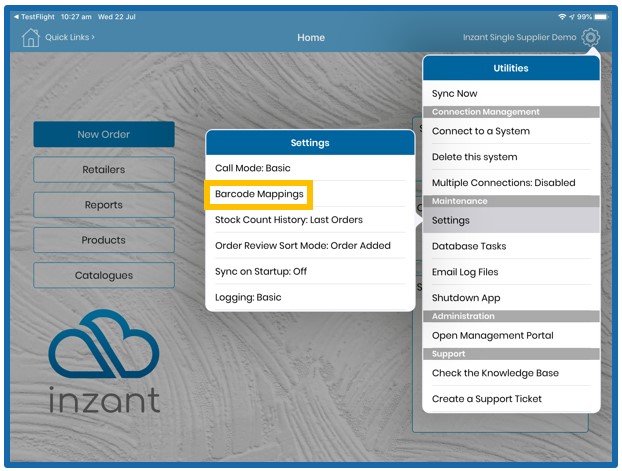Open the Retailers section

pos(104,170)
